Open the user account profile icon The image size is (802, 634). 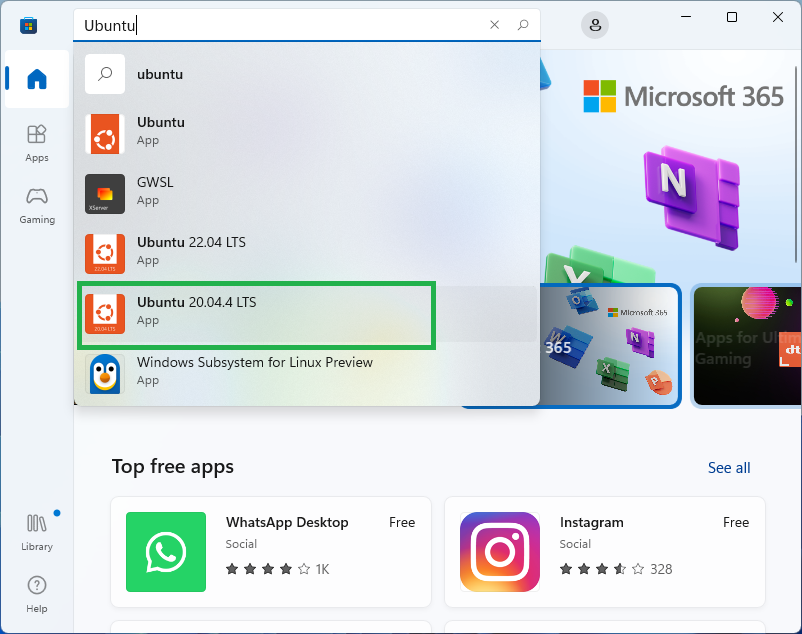point(595,25)
